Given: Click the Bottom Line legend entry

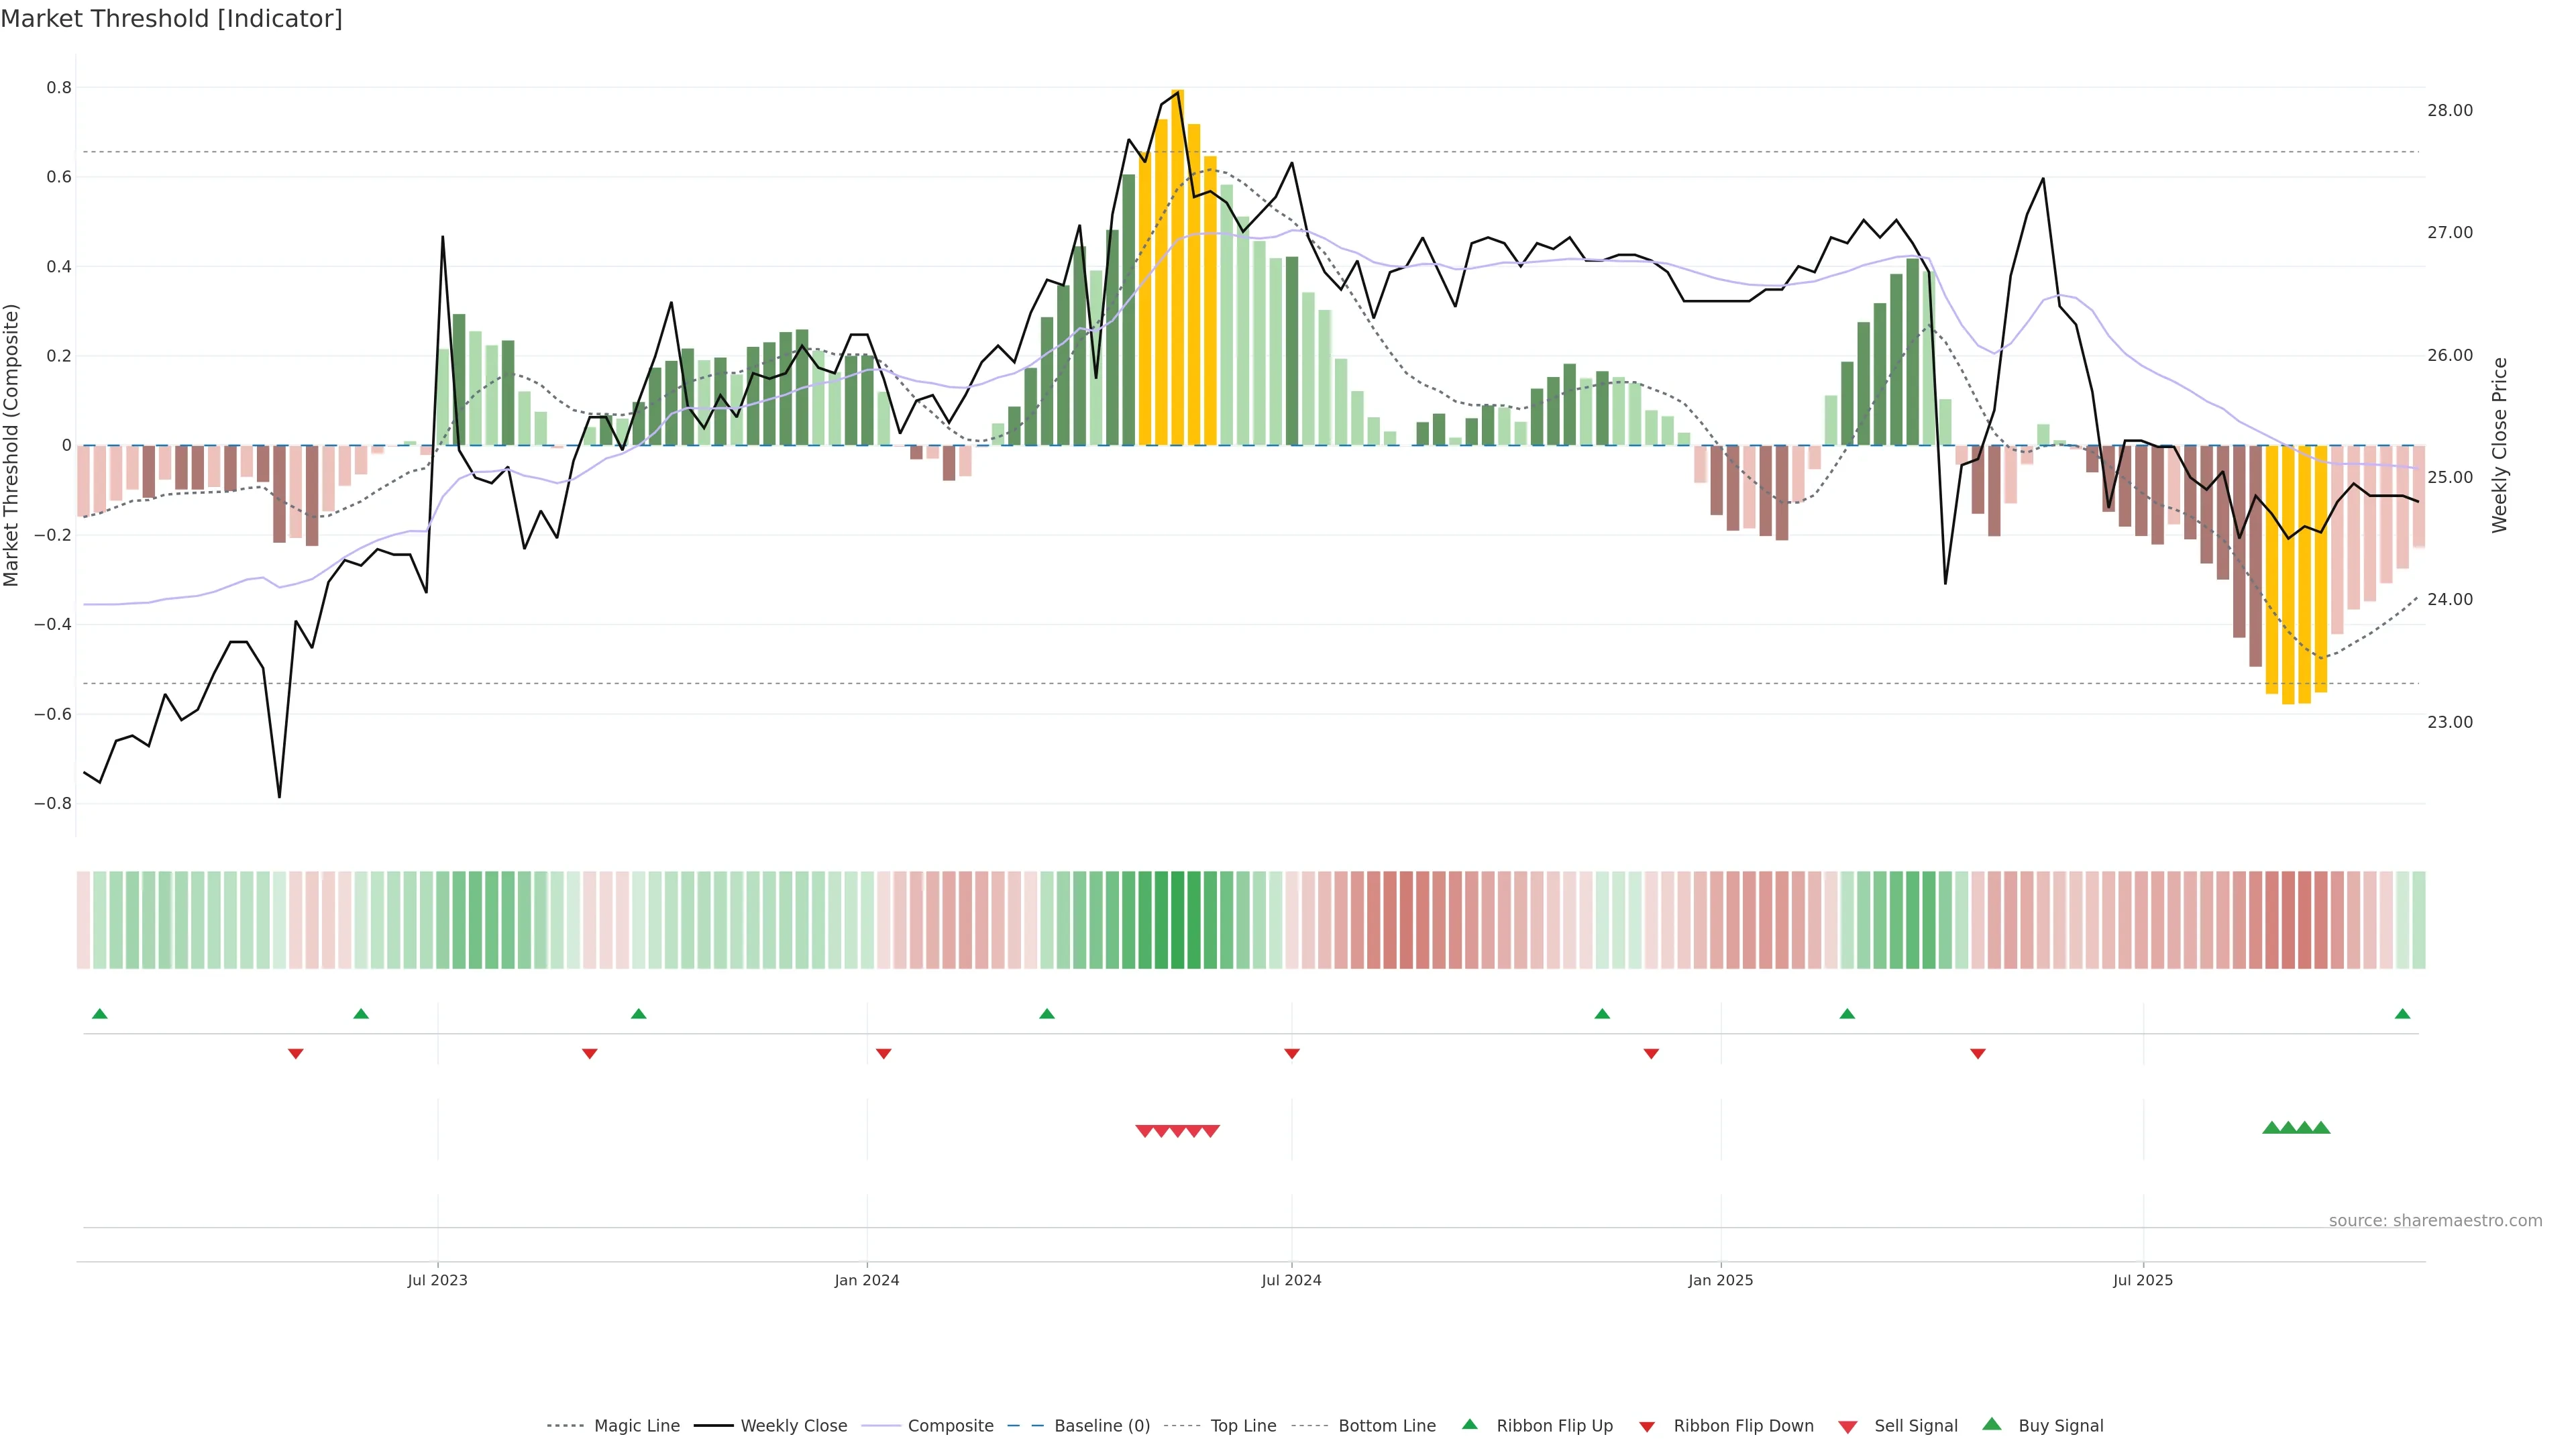Looking at the screenshot, I should click(1386, 1426).
